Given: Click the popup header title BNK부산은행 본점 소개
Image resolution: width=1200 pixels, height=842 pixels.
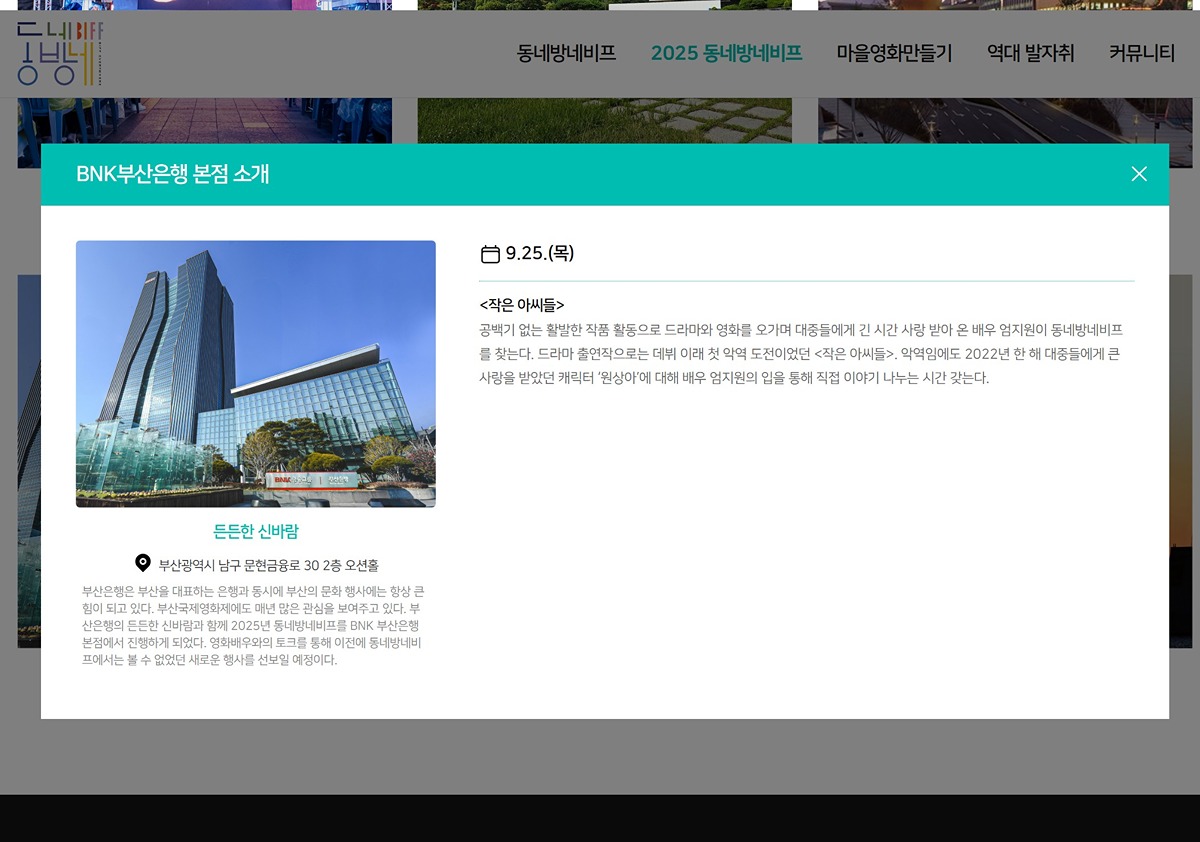Looking at the screenshot, I should pyautogui.click(x=173, y=174).
